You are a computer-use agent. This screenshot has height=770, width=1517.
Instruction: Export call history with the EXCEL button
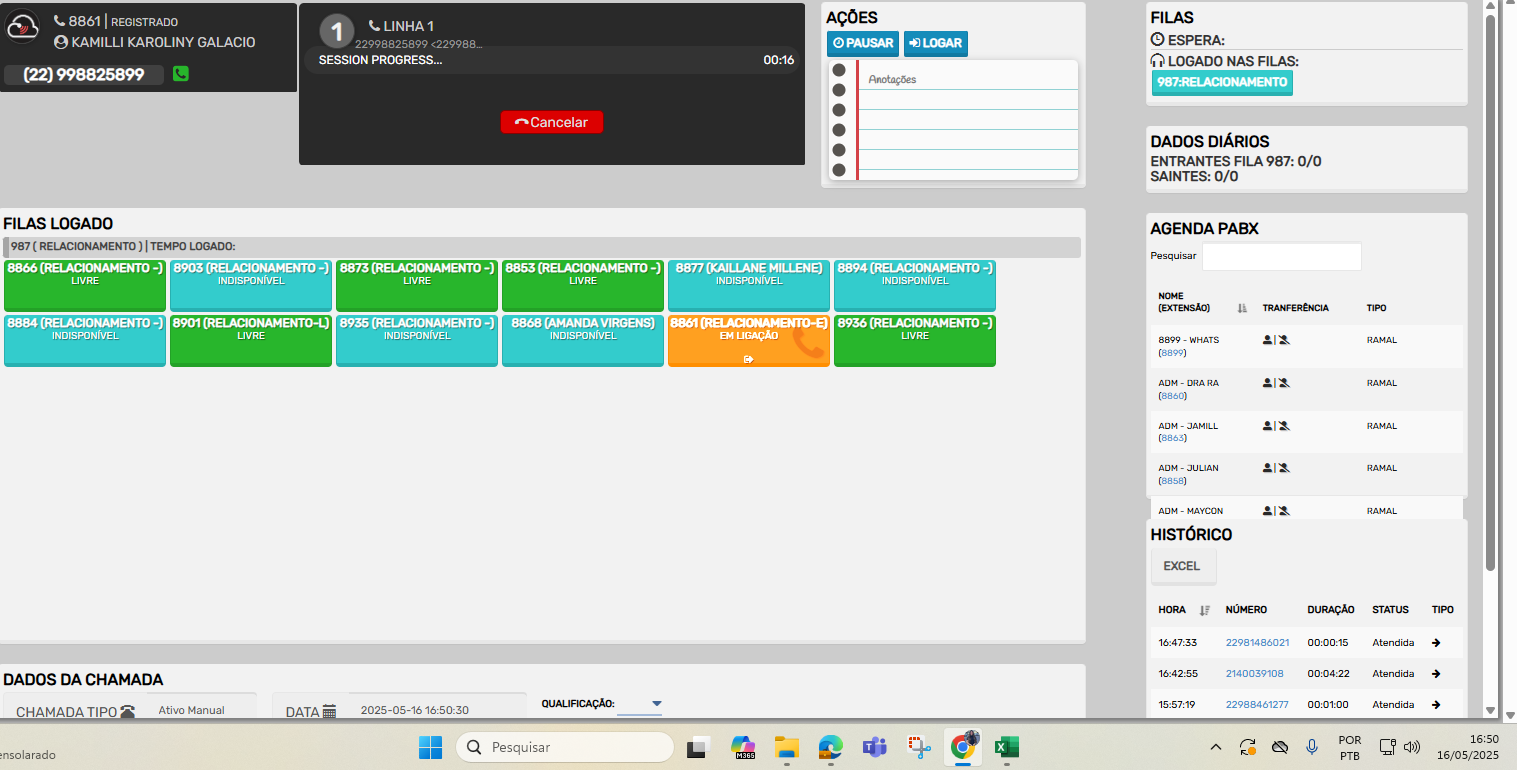pyautogui.click(x=1182, y=566)
